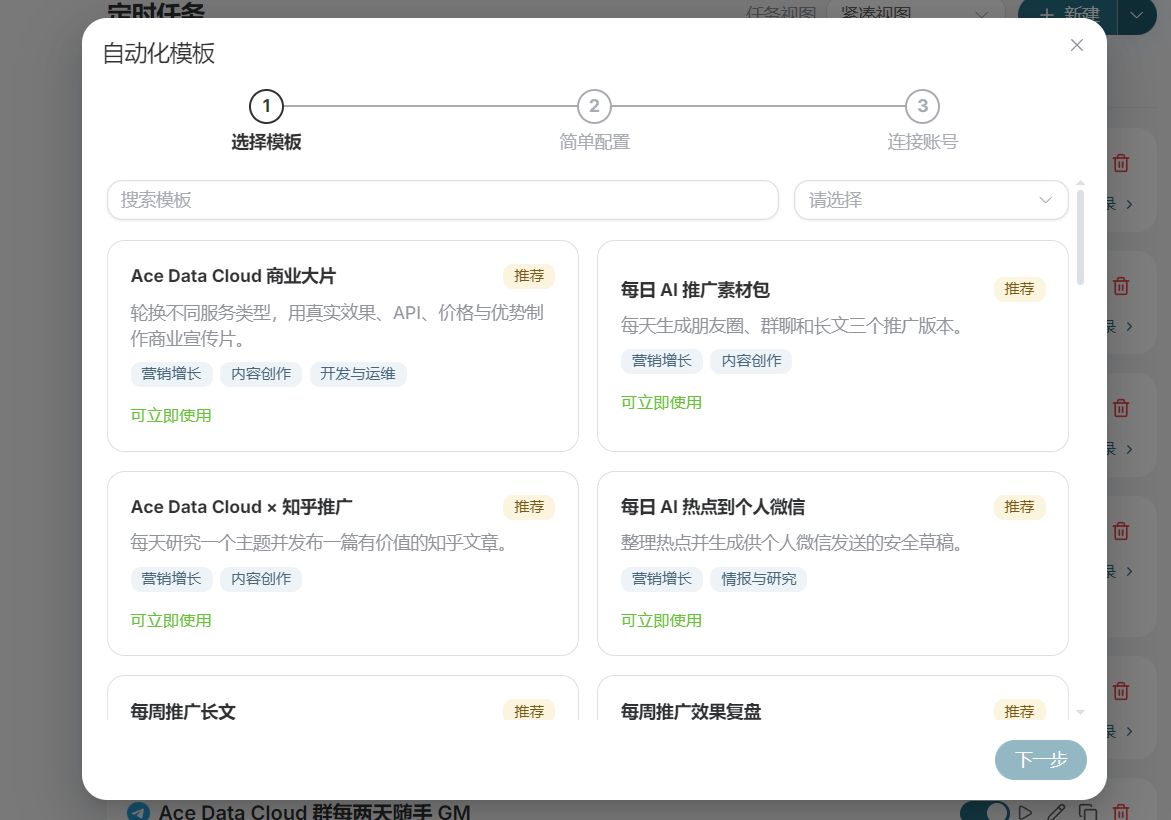Expand the arrow next to the 新建 button
The height and width of the screenshot is (820, 1171).
1136,15
